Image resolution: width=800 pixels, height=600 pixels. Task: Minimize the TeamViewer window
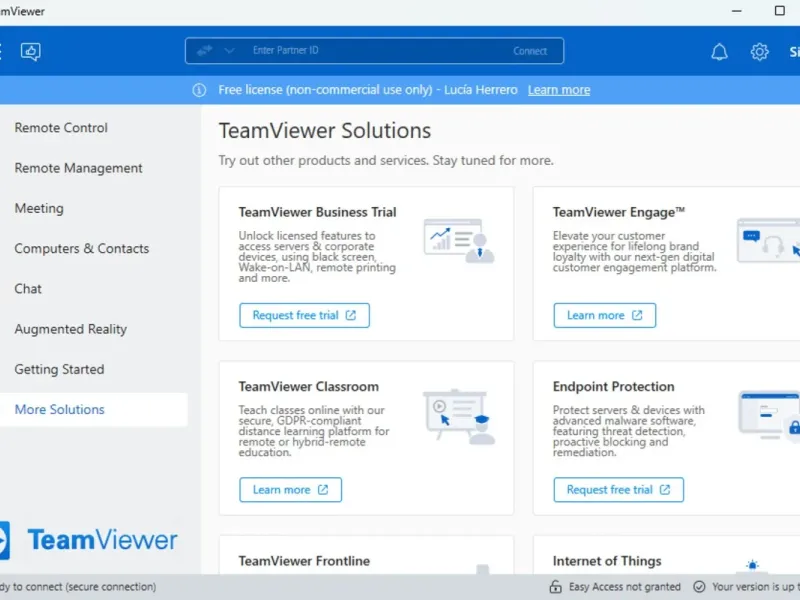pyautogui.click(x=737, y=11)
